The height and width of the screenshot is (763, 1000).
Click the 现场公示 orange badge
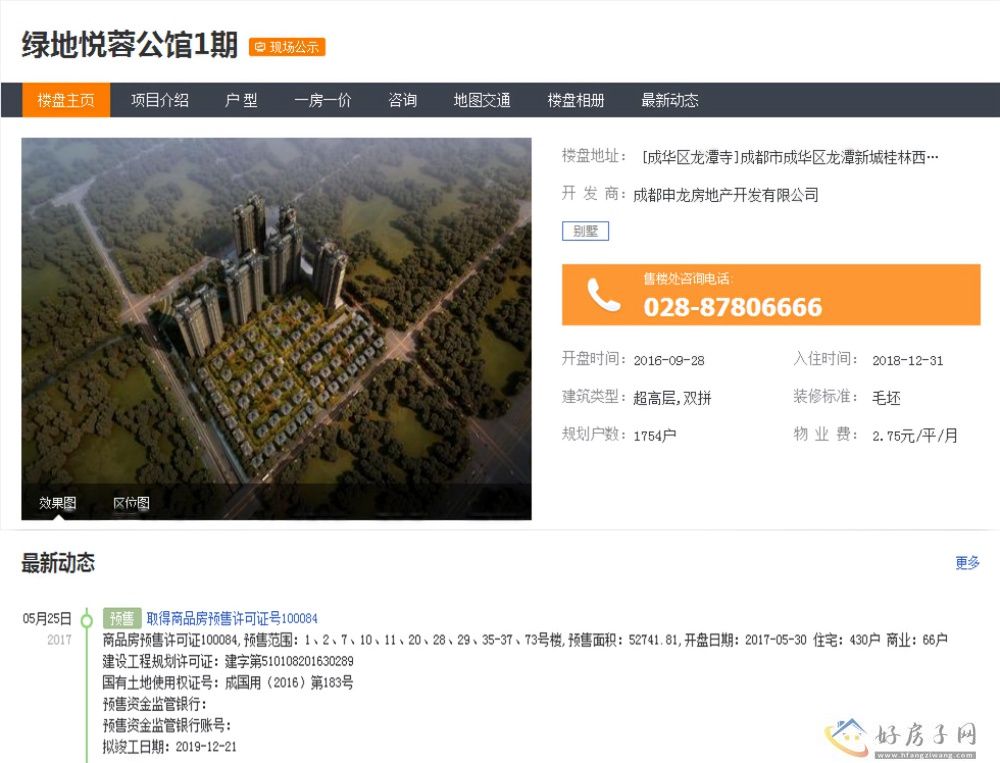(287, 47)
